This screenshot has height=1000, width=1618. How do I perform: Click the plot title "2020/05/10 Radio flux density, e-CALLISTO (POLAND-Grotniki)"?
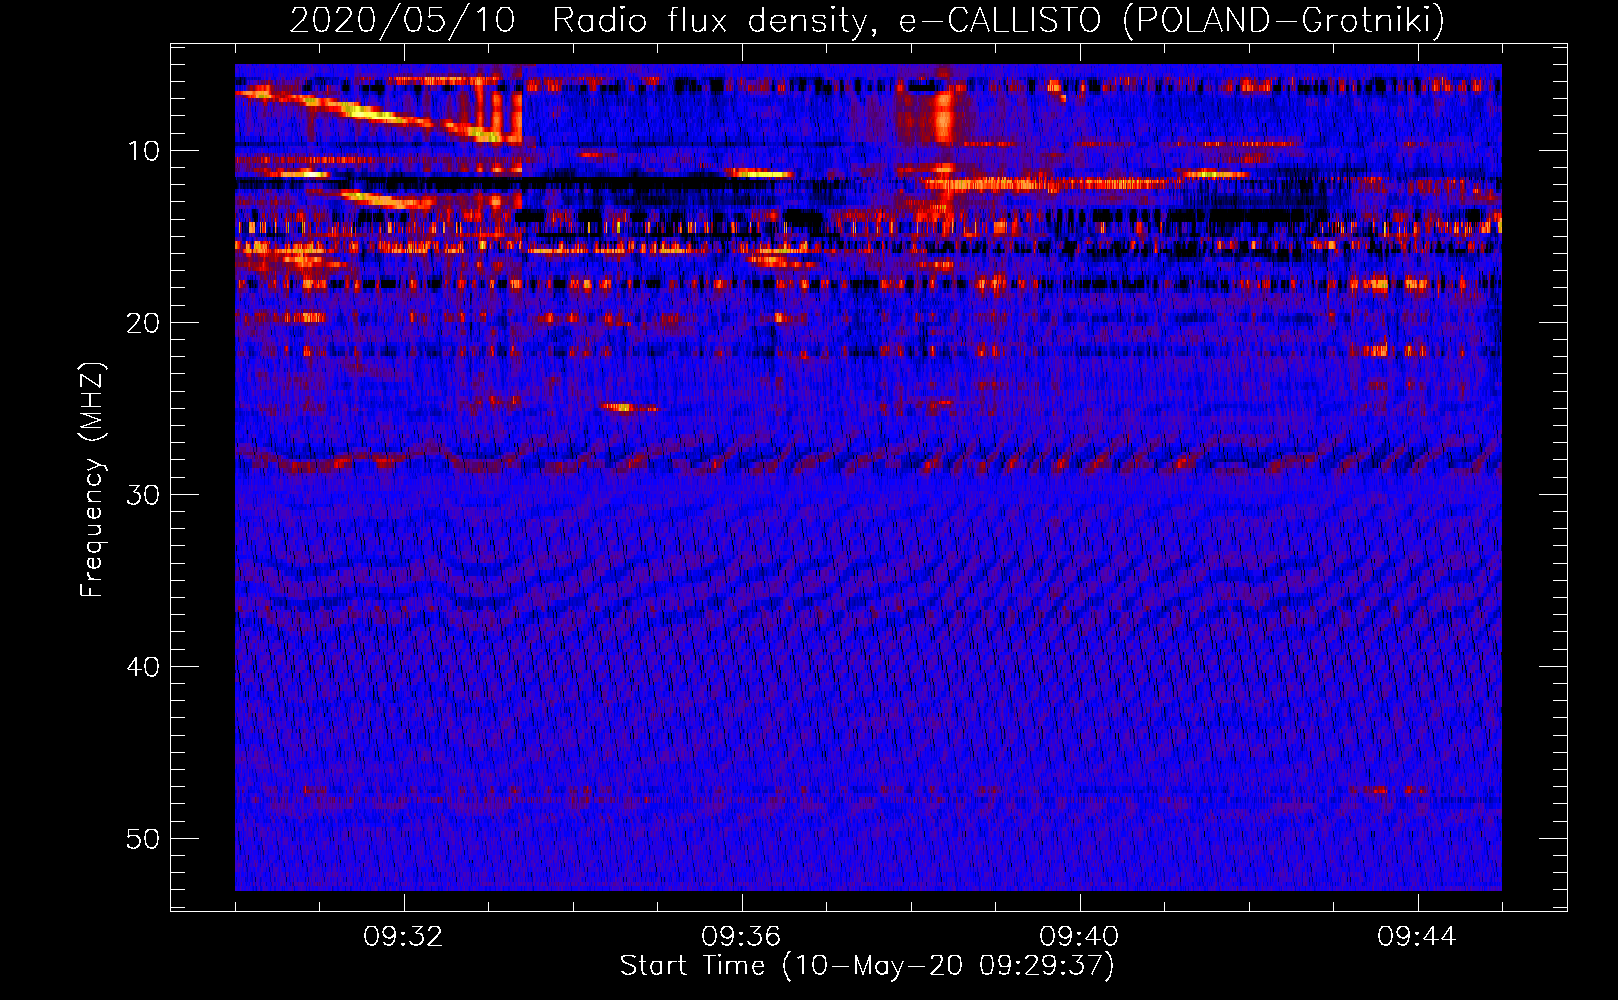pos(867,20)
